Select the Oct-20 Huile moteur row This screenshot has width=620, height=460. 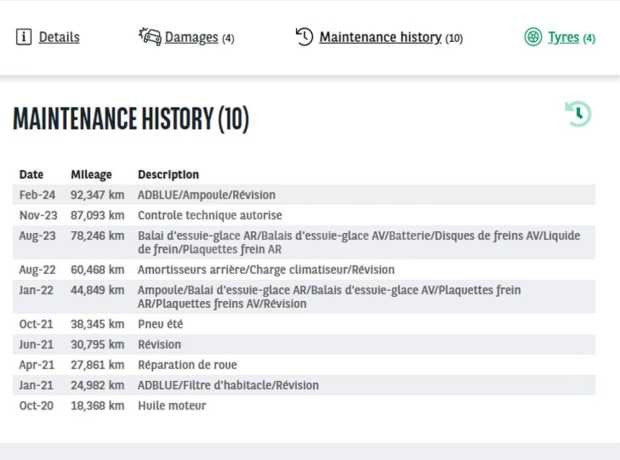coord(304,405)
